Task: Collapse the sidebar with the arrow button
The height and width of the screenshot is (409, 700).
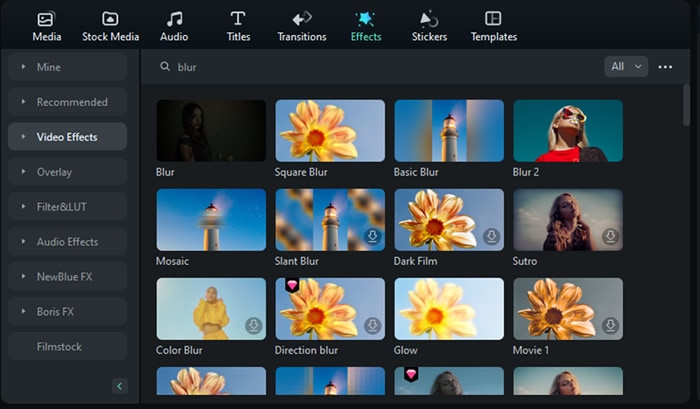Action: [119, 386]
